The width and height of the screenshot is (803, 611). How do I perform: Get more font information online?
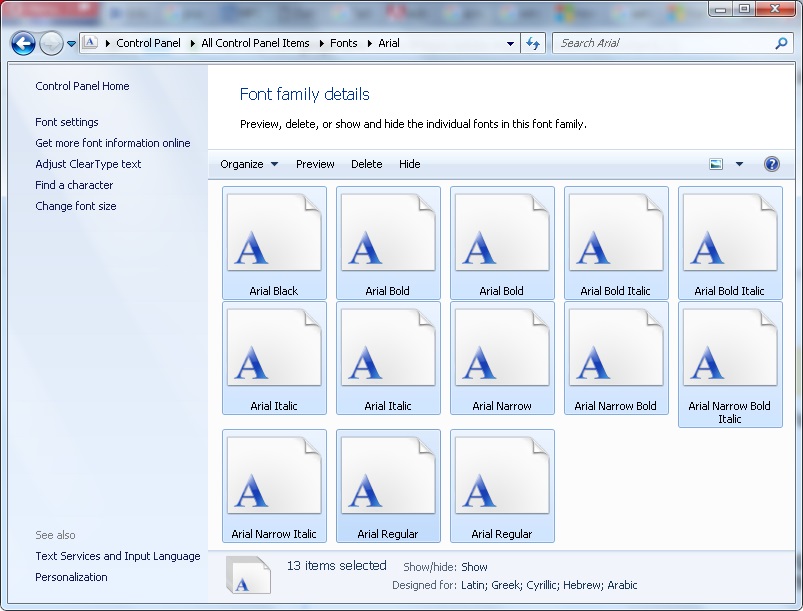click(113, 143)
